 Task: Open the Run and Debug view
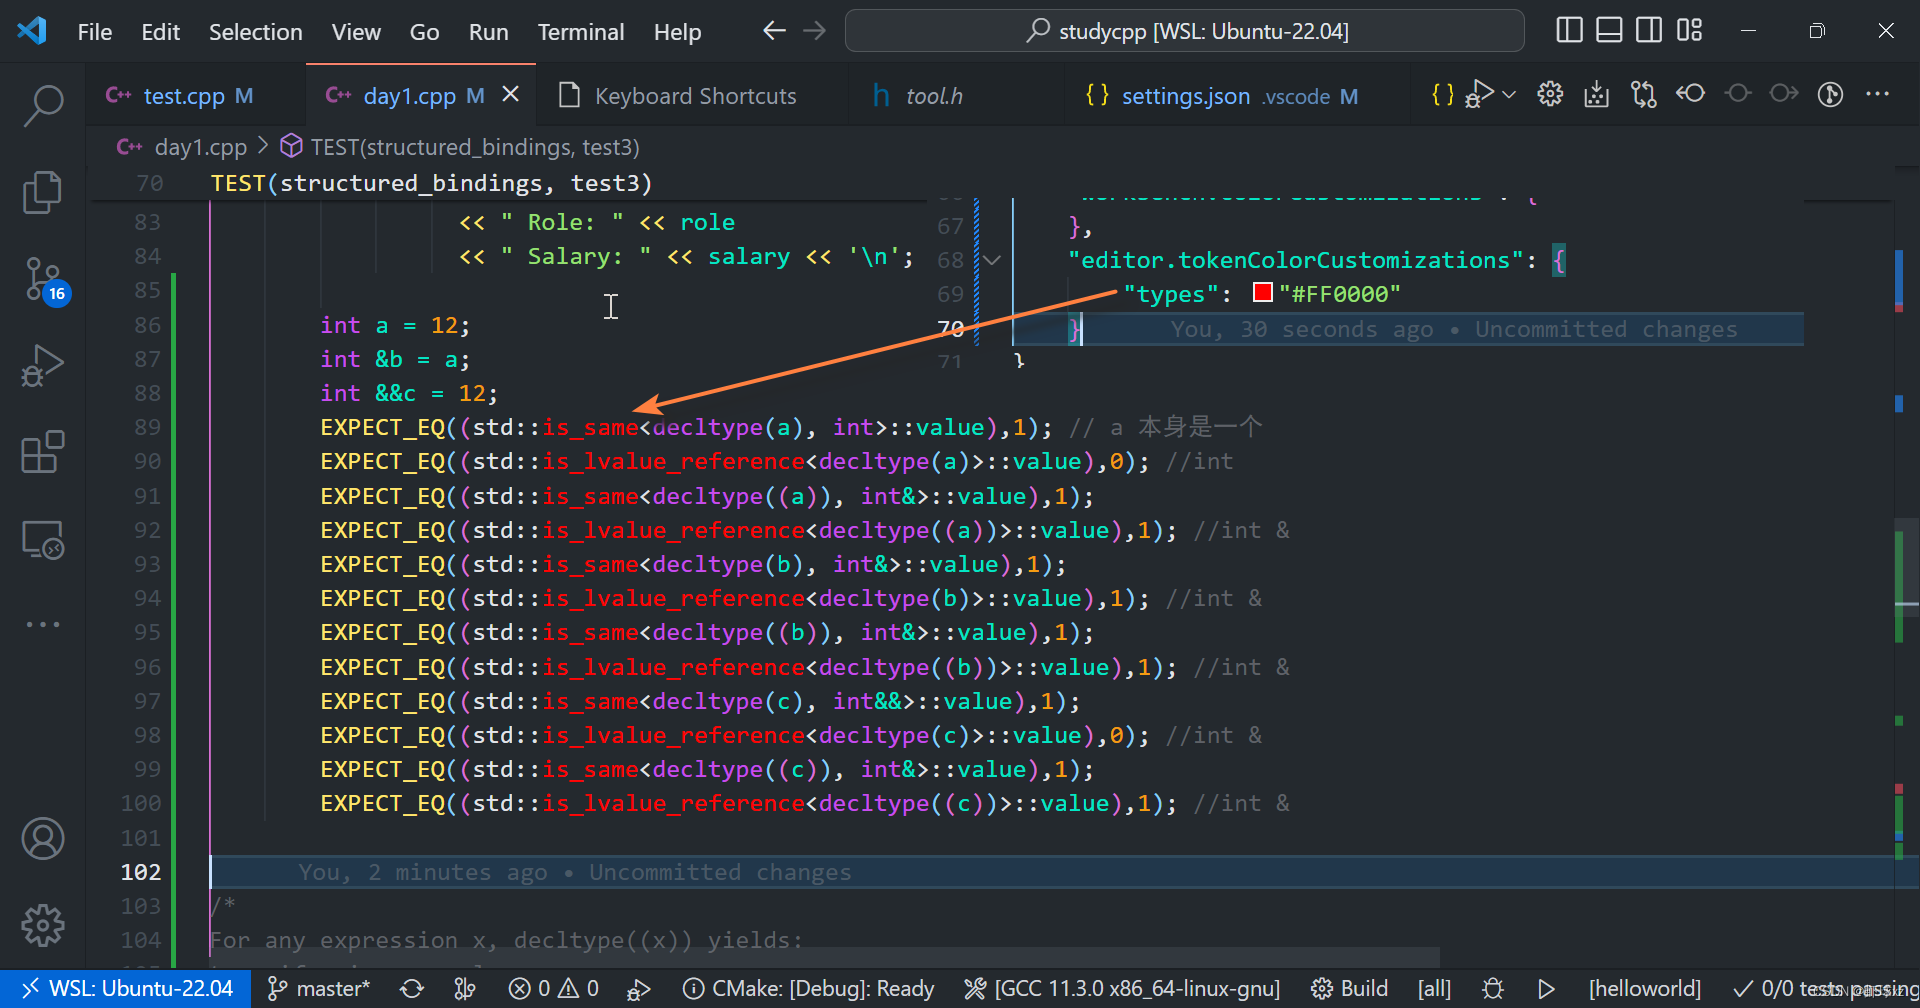point(43,366)
